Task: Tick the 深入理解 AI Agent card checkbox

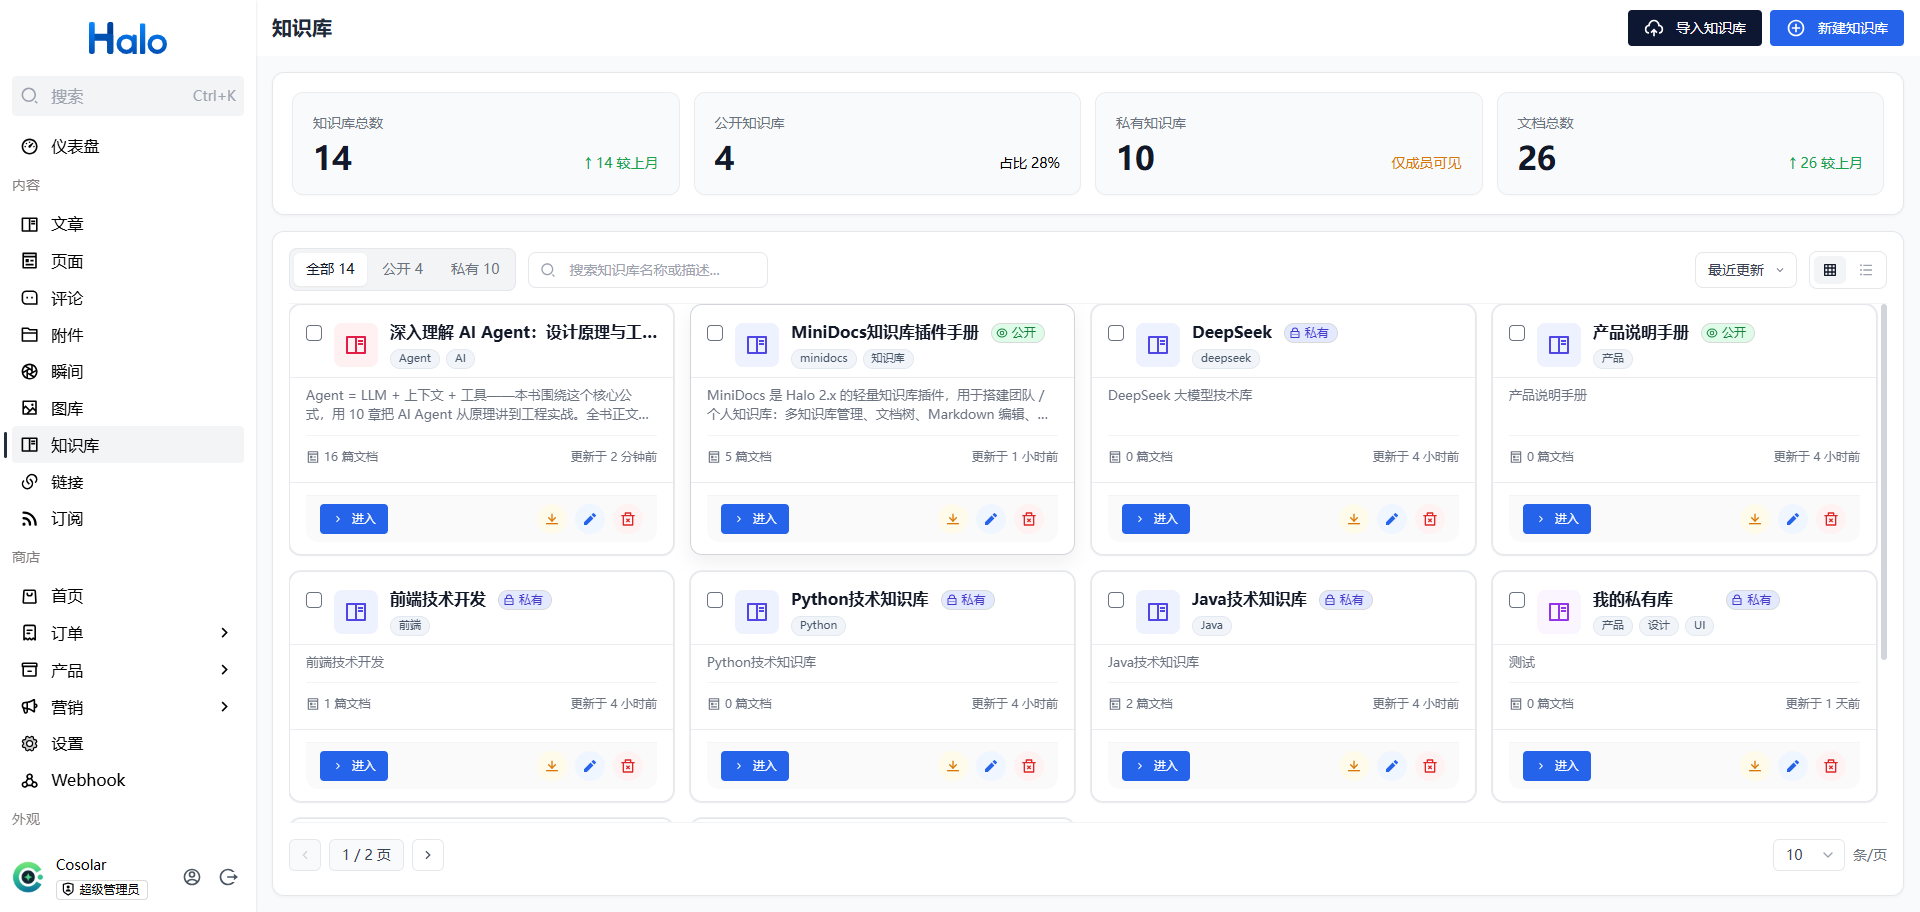Action: pos(314,333)
